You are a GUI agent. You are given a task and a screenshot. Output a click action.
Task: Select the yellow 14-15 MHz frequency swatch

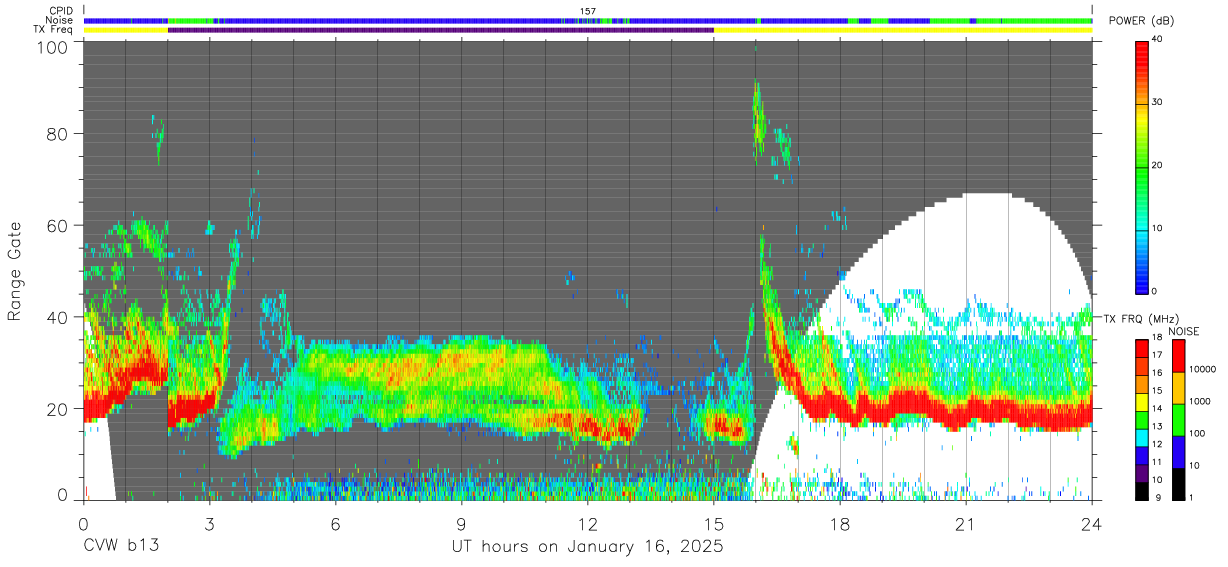click(1142, 401)
